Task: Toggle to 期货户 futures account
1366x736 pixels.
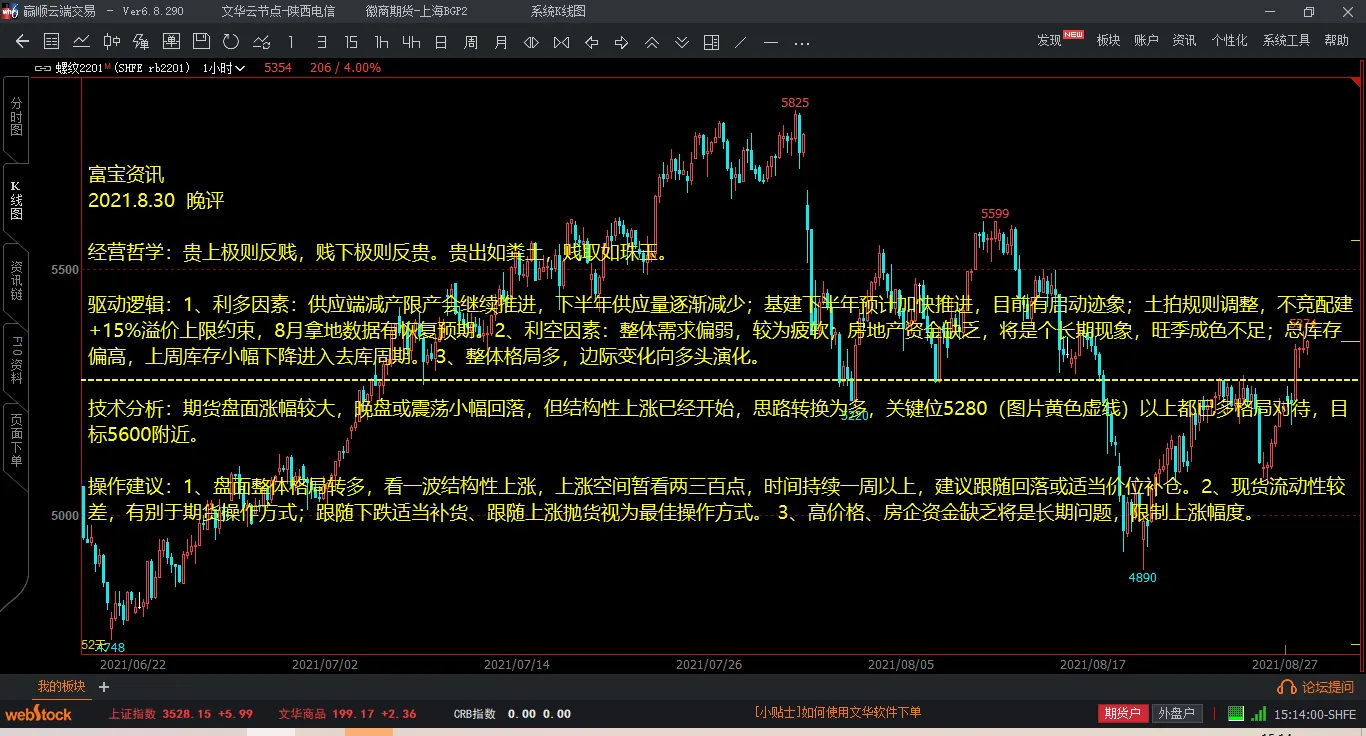Action: tap(1122, 713)
